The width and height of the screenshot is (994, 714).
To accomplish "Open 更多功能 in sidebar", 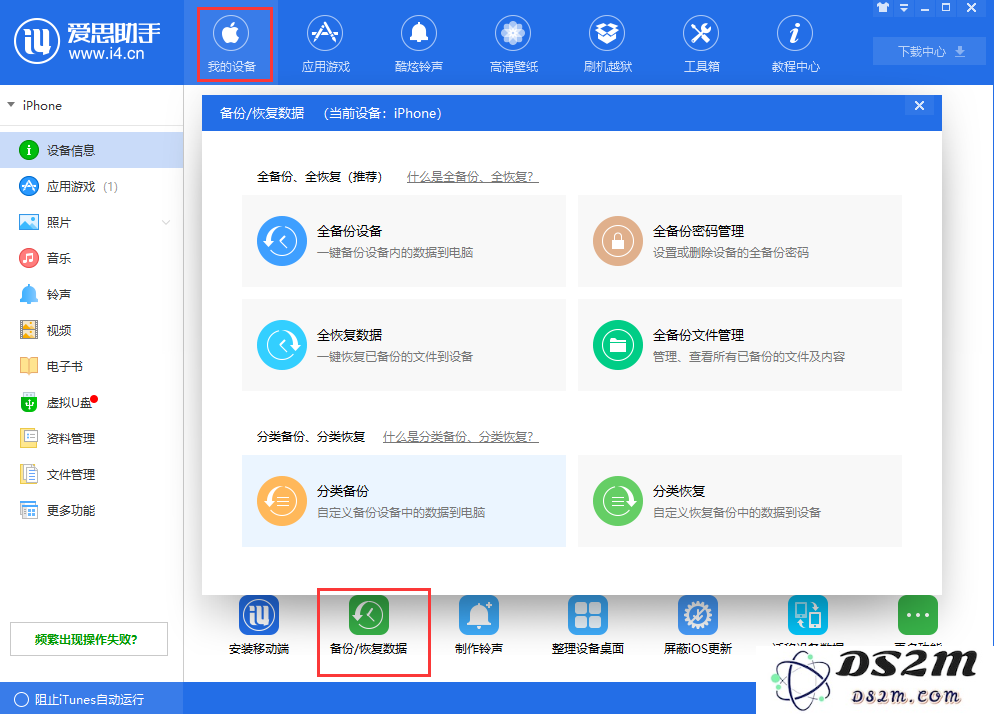I will pyautogui.click(x=91, y=510).
